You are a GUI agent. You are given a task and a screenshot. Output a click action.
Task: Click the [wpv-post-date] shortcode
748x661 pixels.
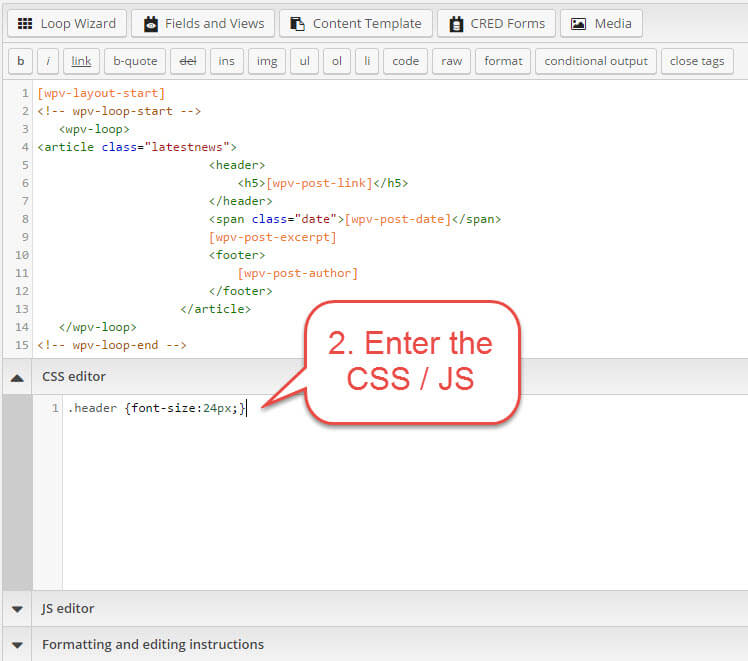tap(398, 219)
